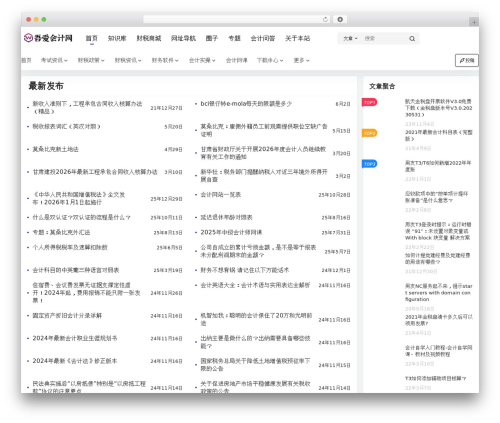Go to 财税商城
Viewport: 500px width, 423px height.
(149, 38)
